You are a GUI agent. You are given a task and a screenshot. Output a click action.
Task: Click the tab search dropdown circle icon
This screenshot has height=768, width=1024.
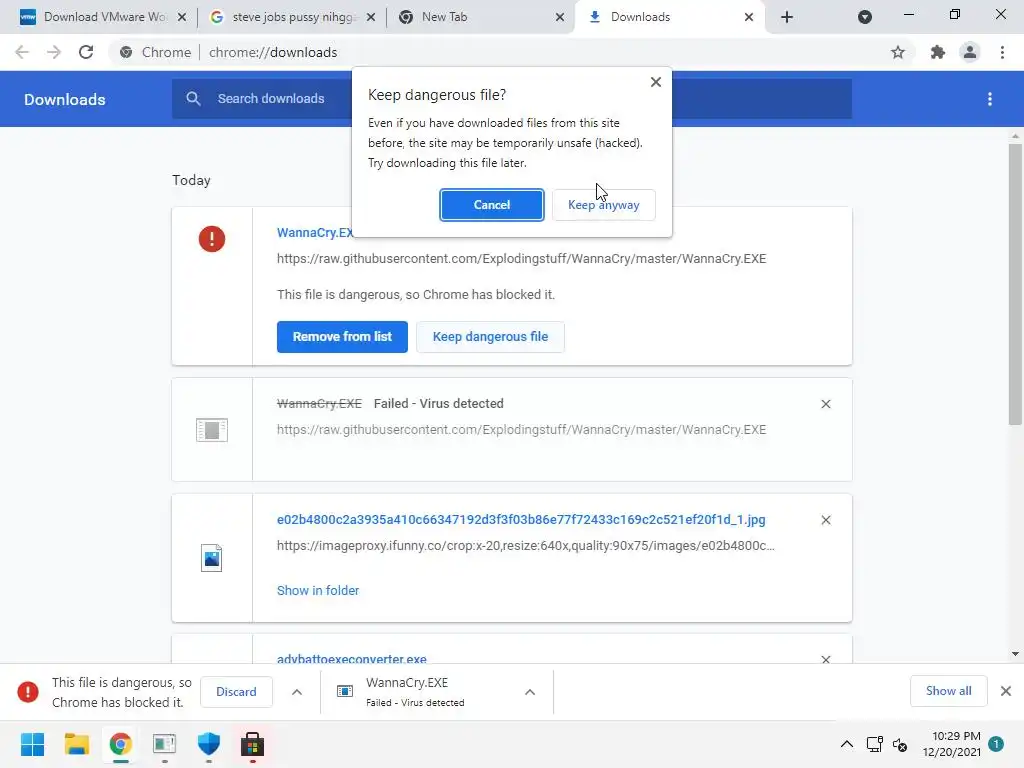click(865, 17)
